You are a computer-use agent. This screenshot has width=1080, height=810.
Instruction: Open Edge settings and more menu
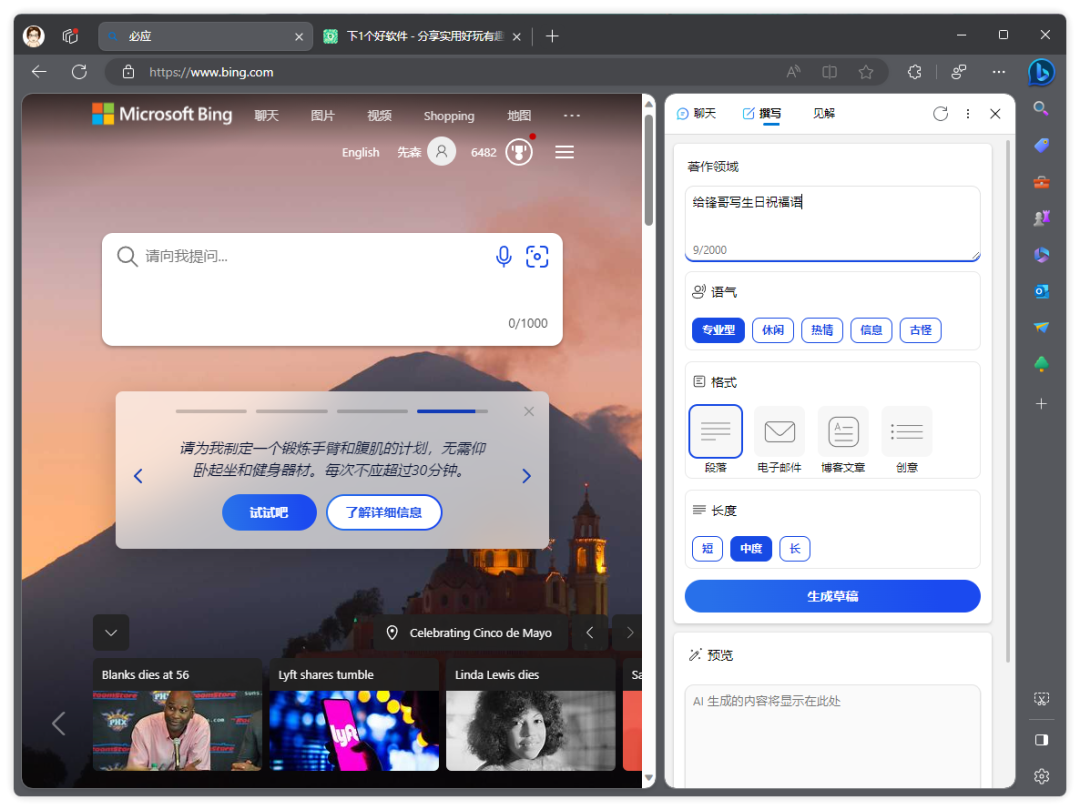tap(998, 72)
